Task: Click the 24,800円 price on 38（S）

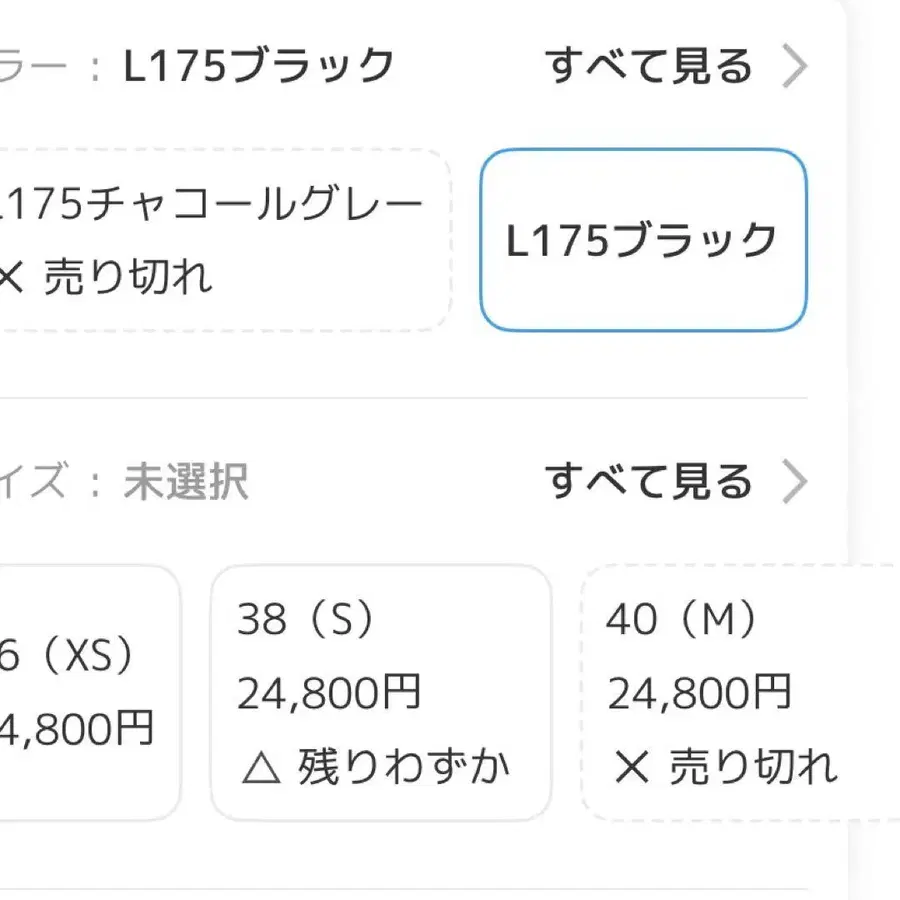Action: (329, 693)
